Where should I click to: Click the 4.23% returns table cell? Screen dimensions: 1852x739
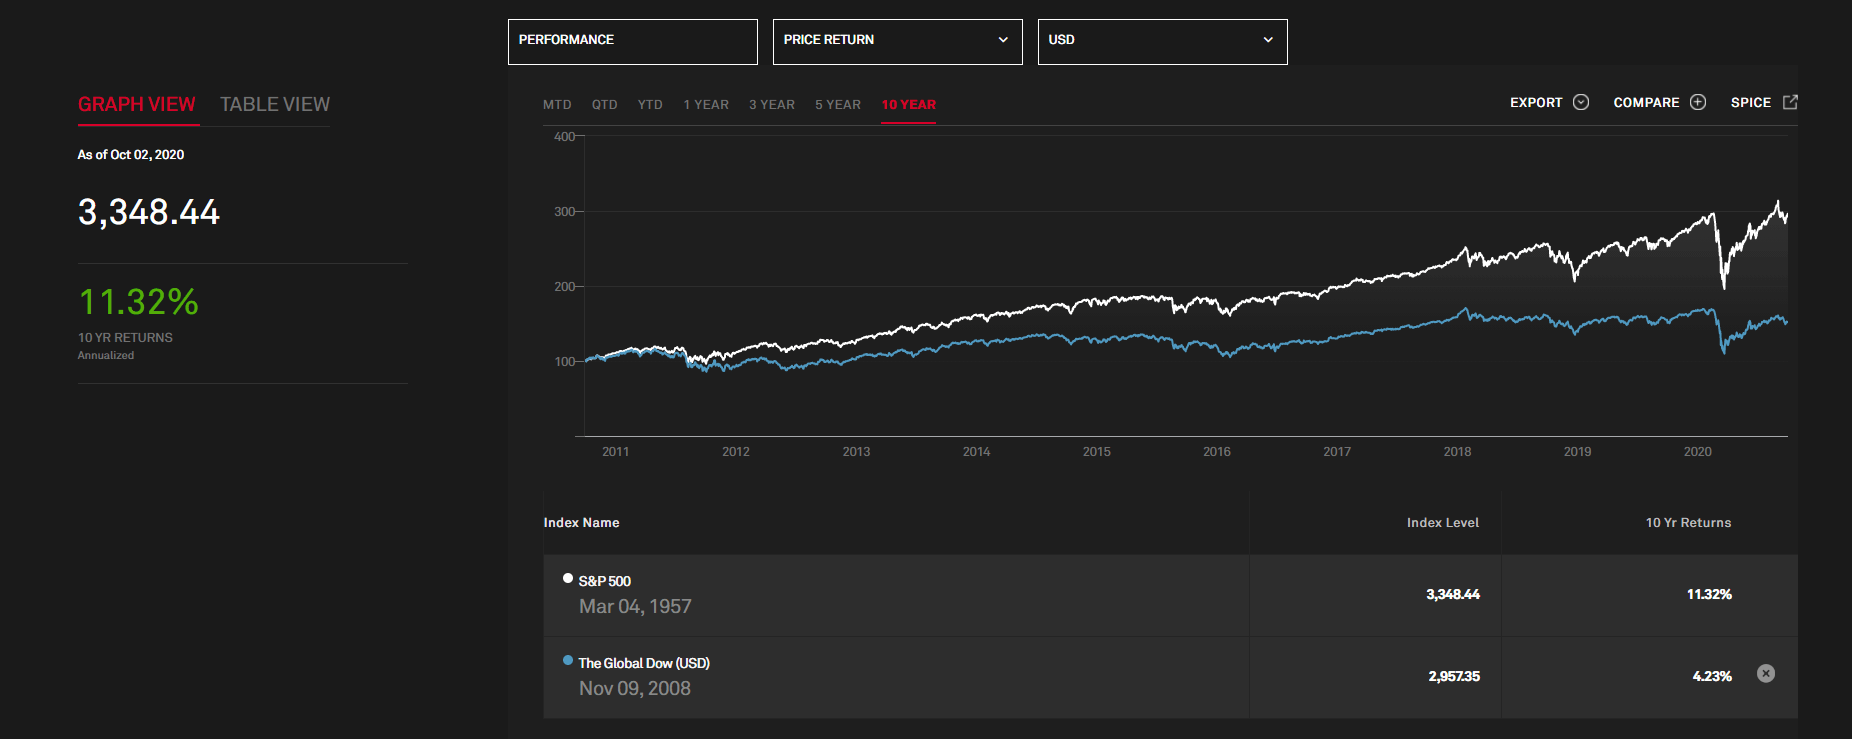coord(1712,676)
